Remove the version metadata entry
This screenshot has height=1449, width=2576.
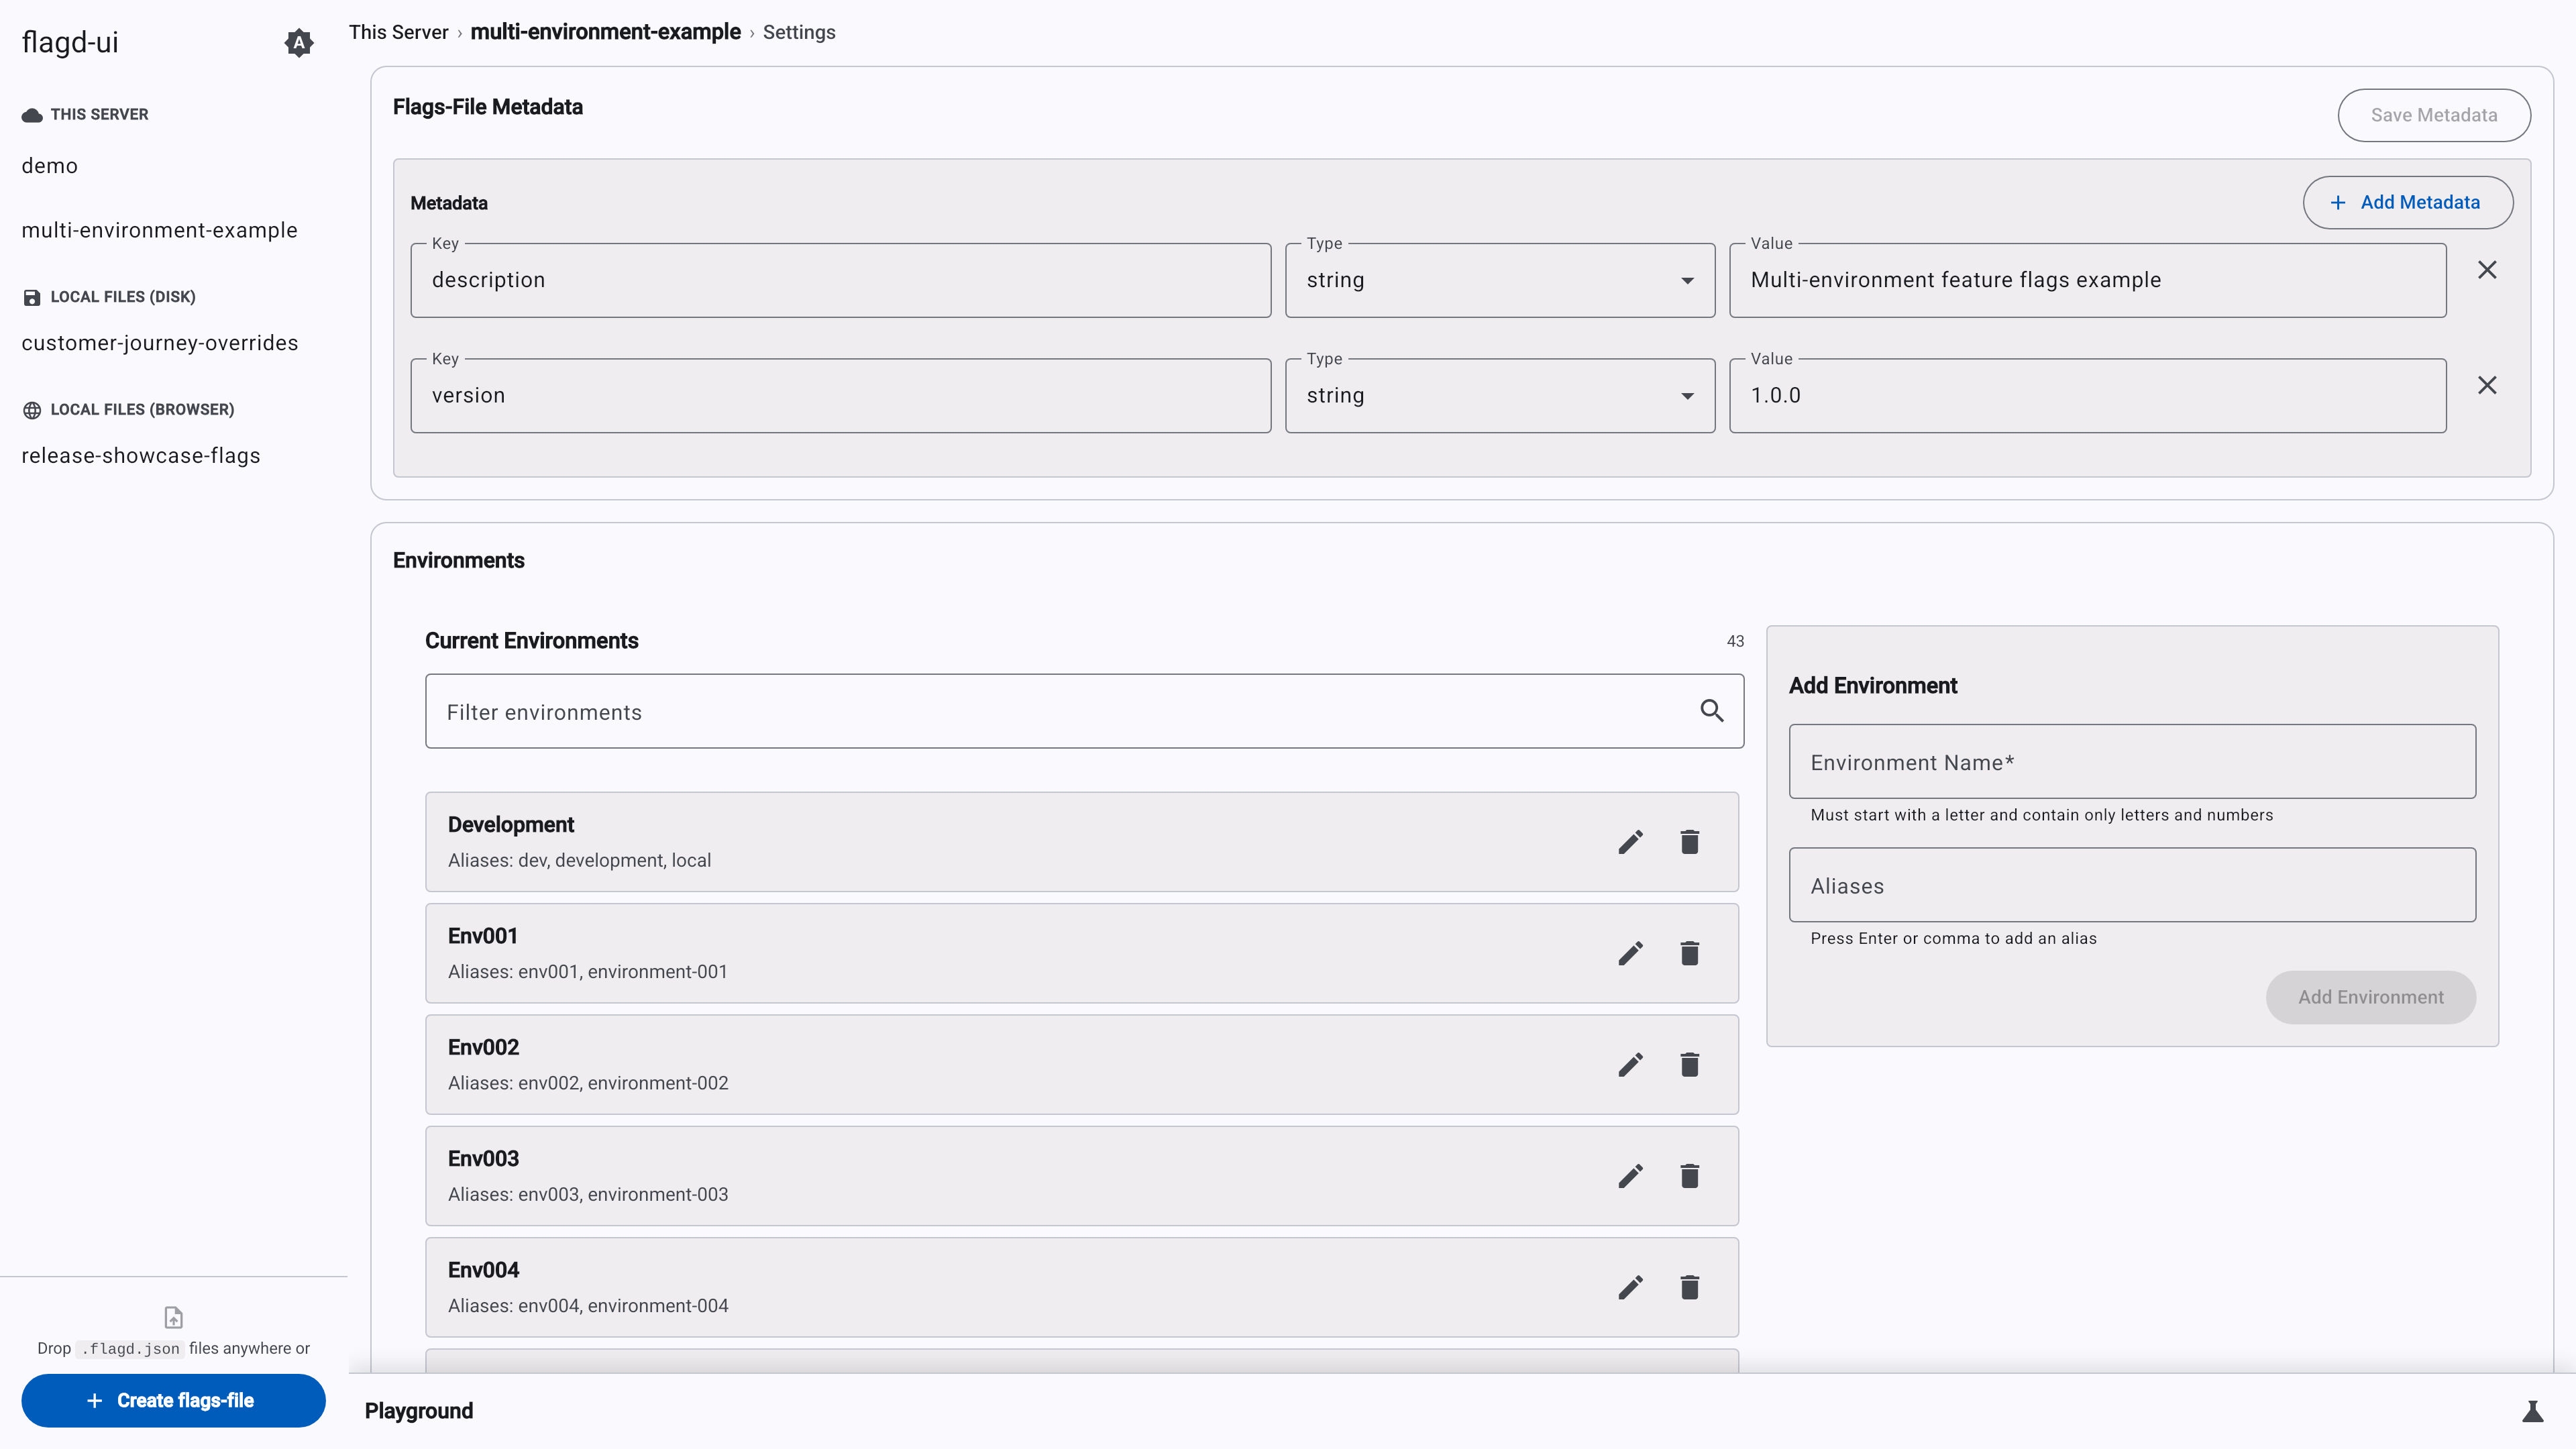click(x=2488, y=384)
